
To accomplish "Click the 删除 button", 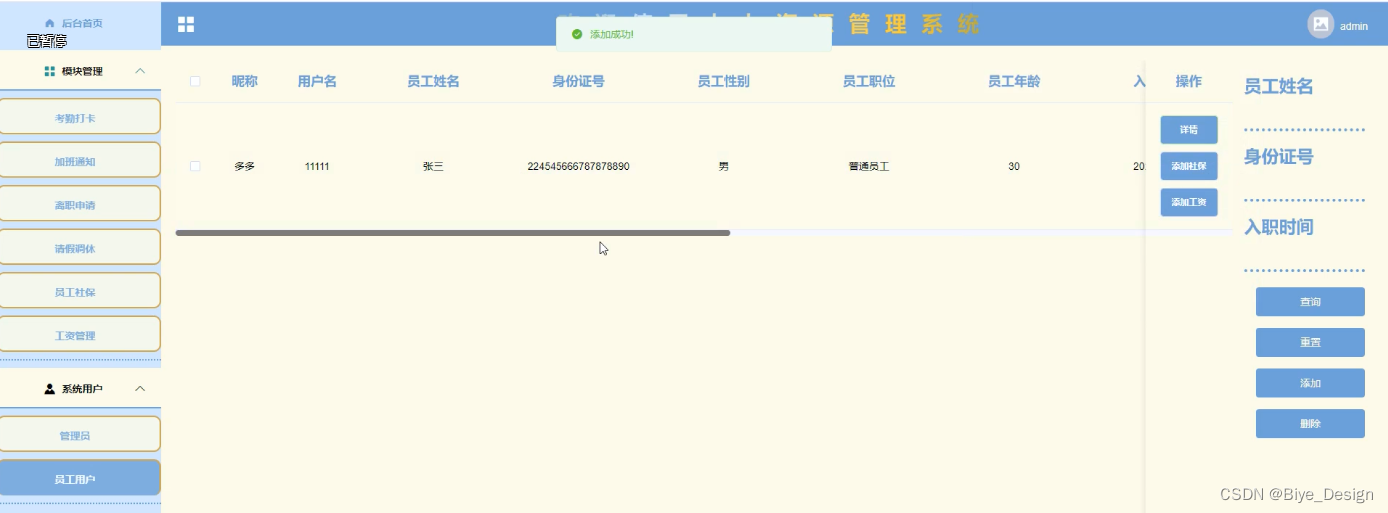I will tap(1310, 423).
